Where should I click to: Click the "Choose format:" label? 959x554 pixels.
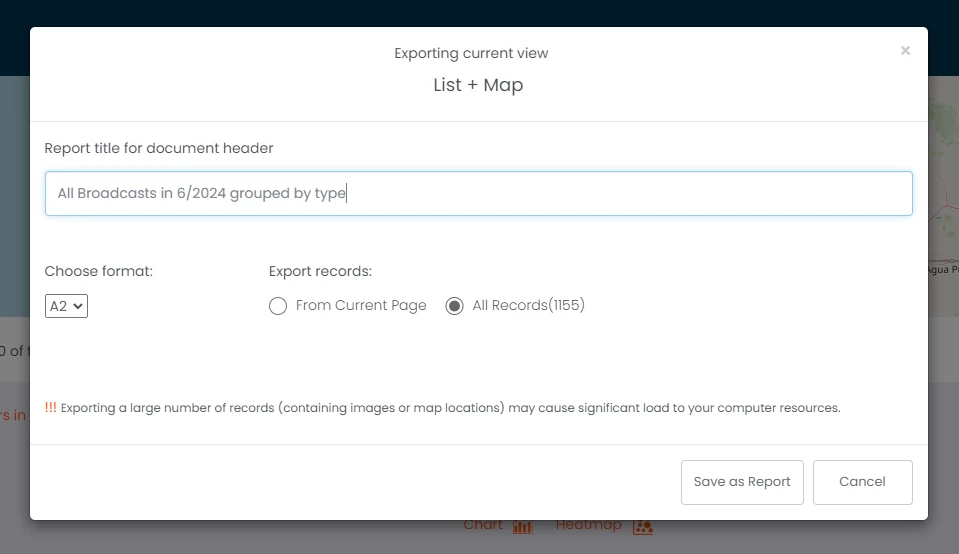99,271
